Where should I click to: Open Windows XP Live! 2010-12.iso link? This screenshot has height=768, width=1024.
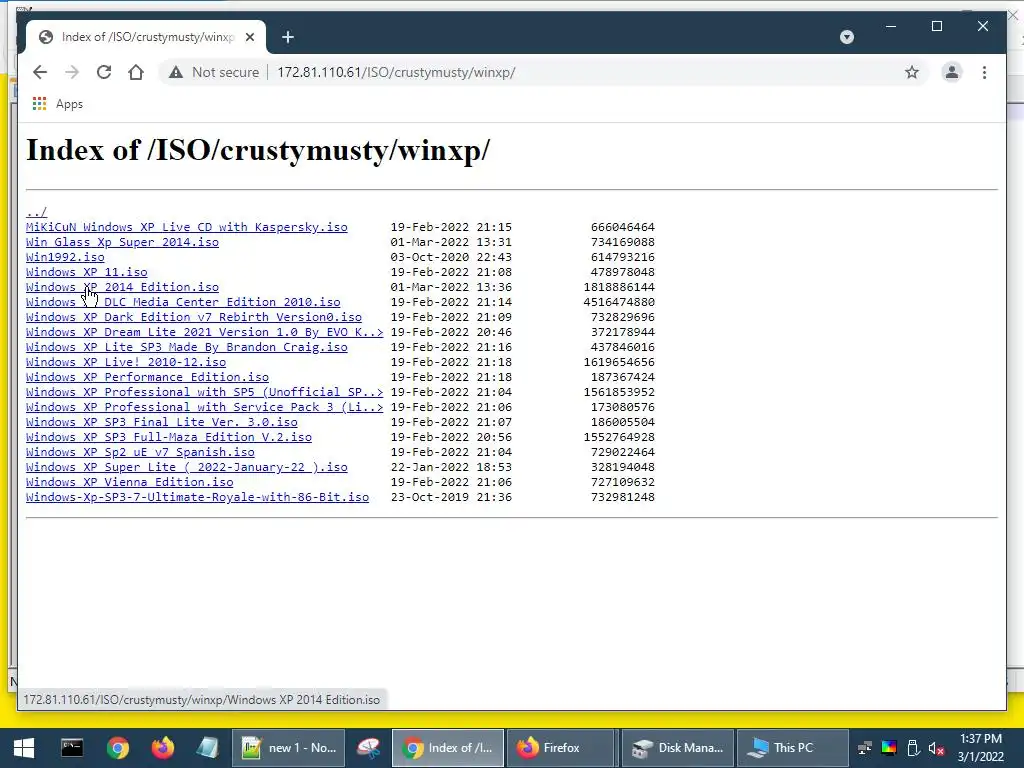pyautogui.click(x=126, y=362)
